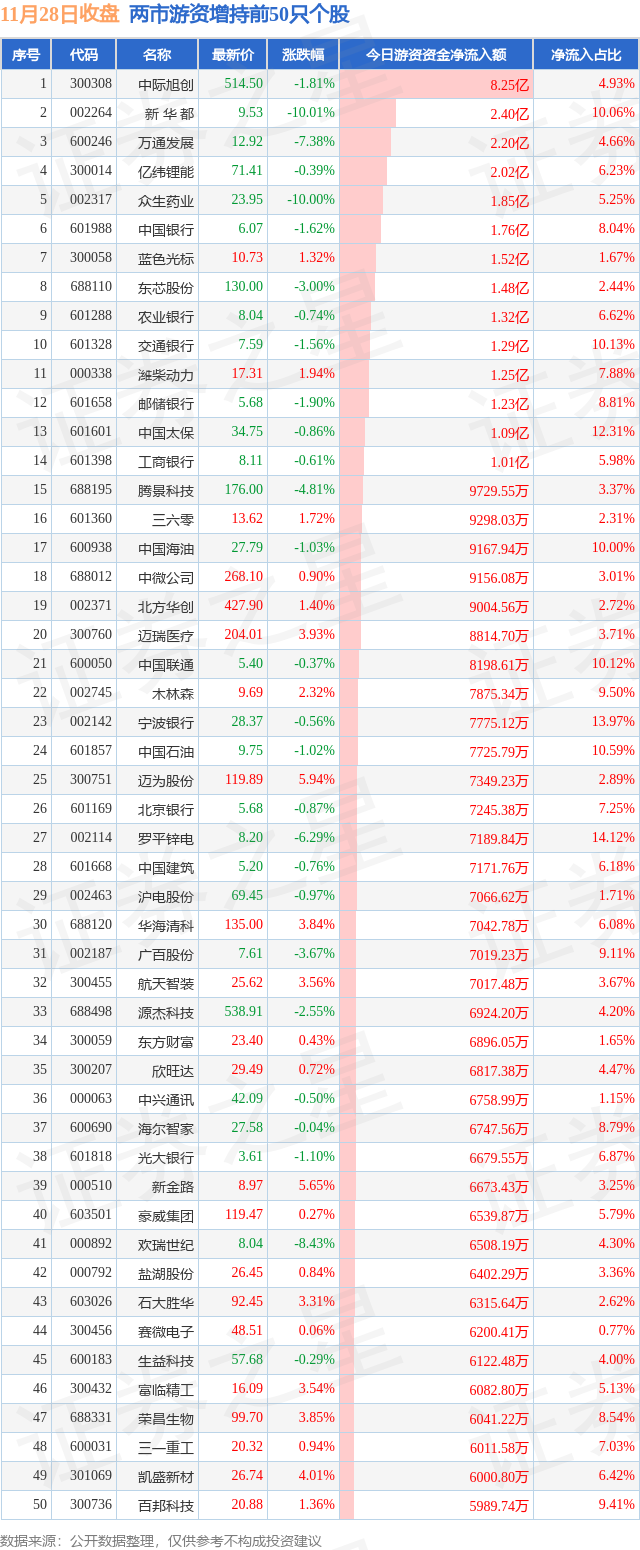The image size is (640, 1550).
Task: Select the 最新价 column header
Action: point(232,55)
